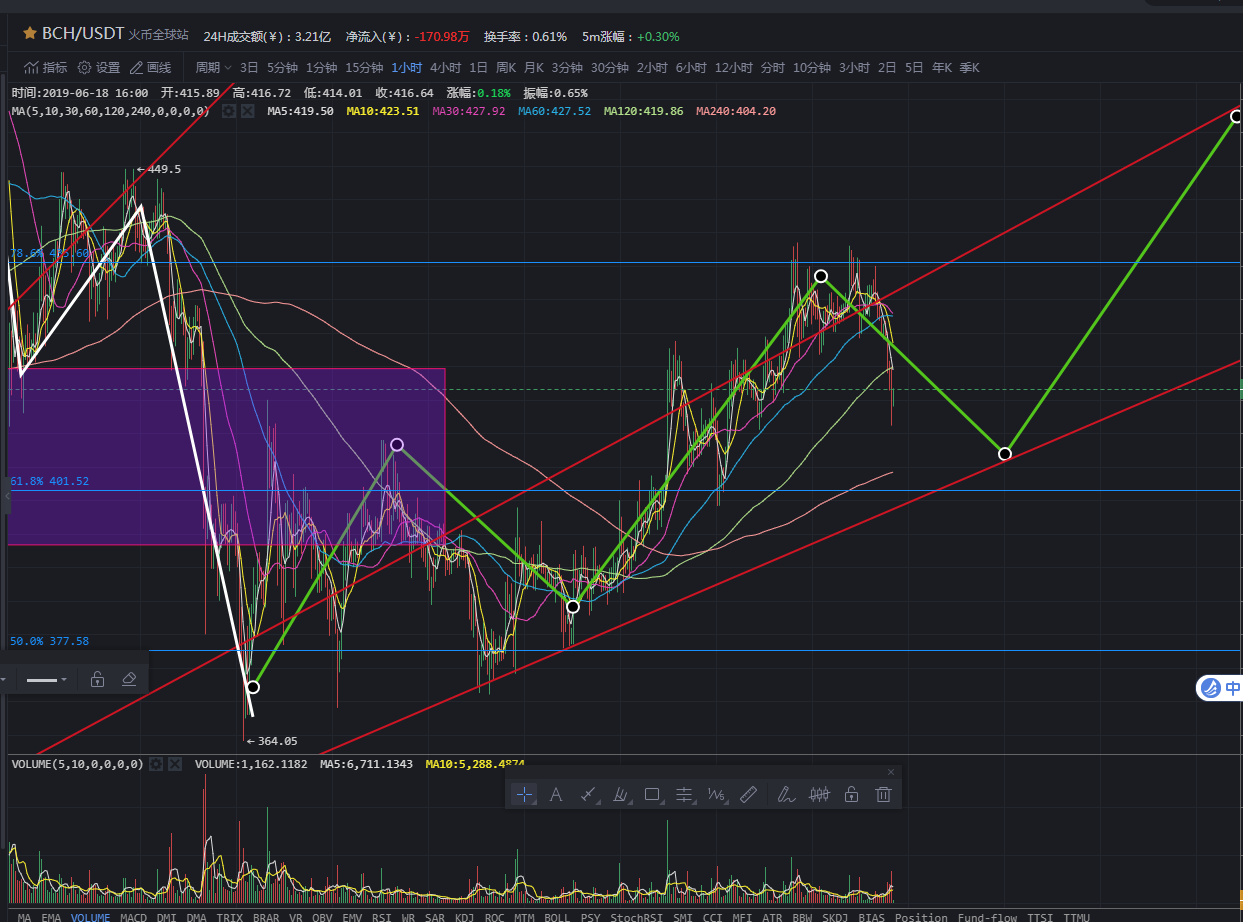Screen dimensions: 1243x922
Task: Open chart 设置 settings
Action: [99, 68]
